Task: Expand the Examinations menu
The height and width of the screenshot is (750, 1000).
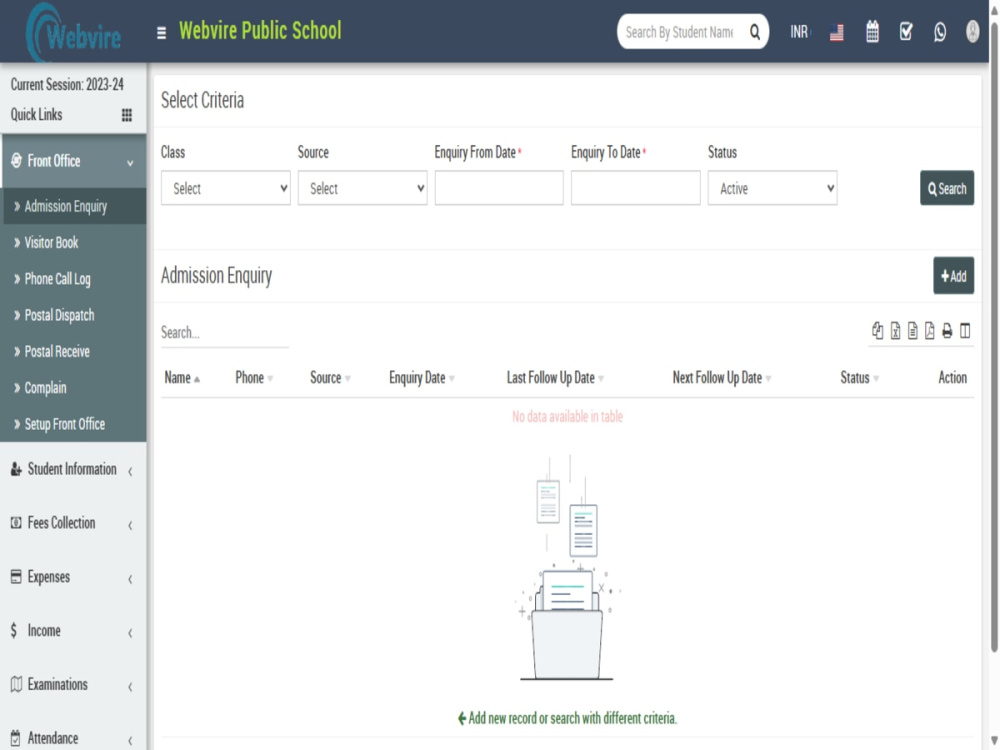Action: coord(73,685)
